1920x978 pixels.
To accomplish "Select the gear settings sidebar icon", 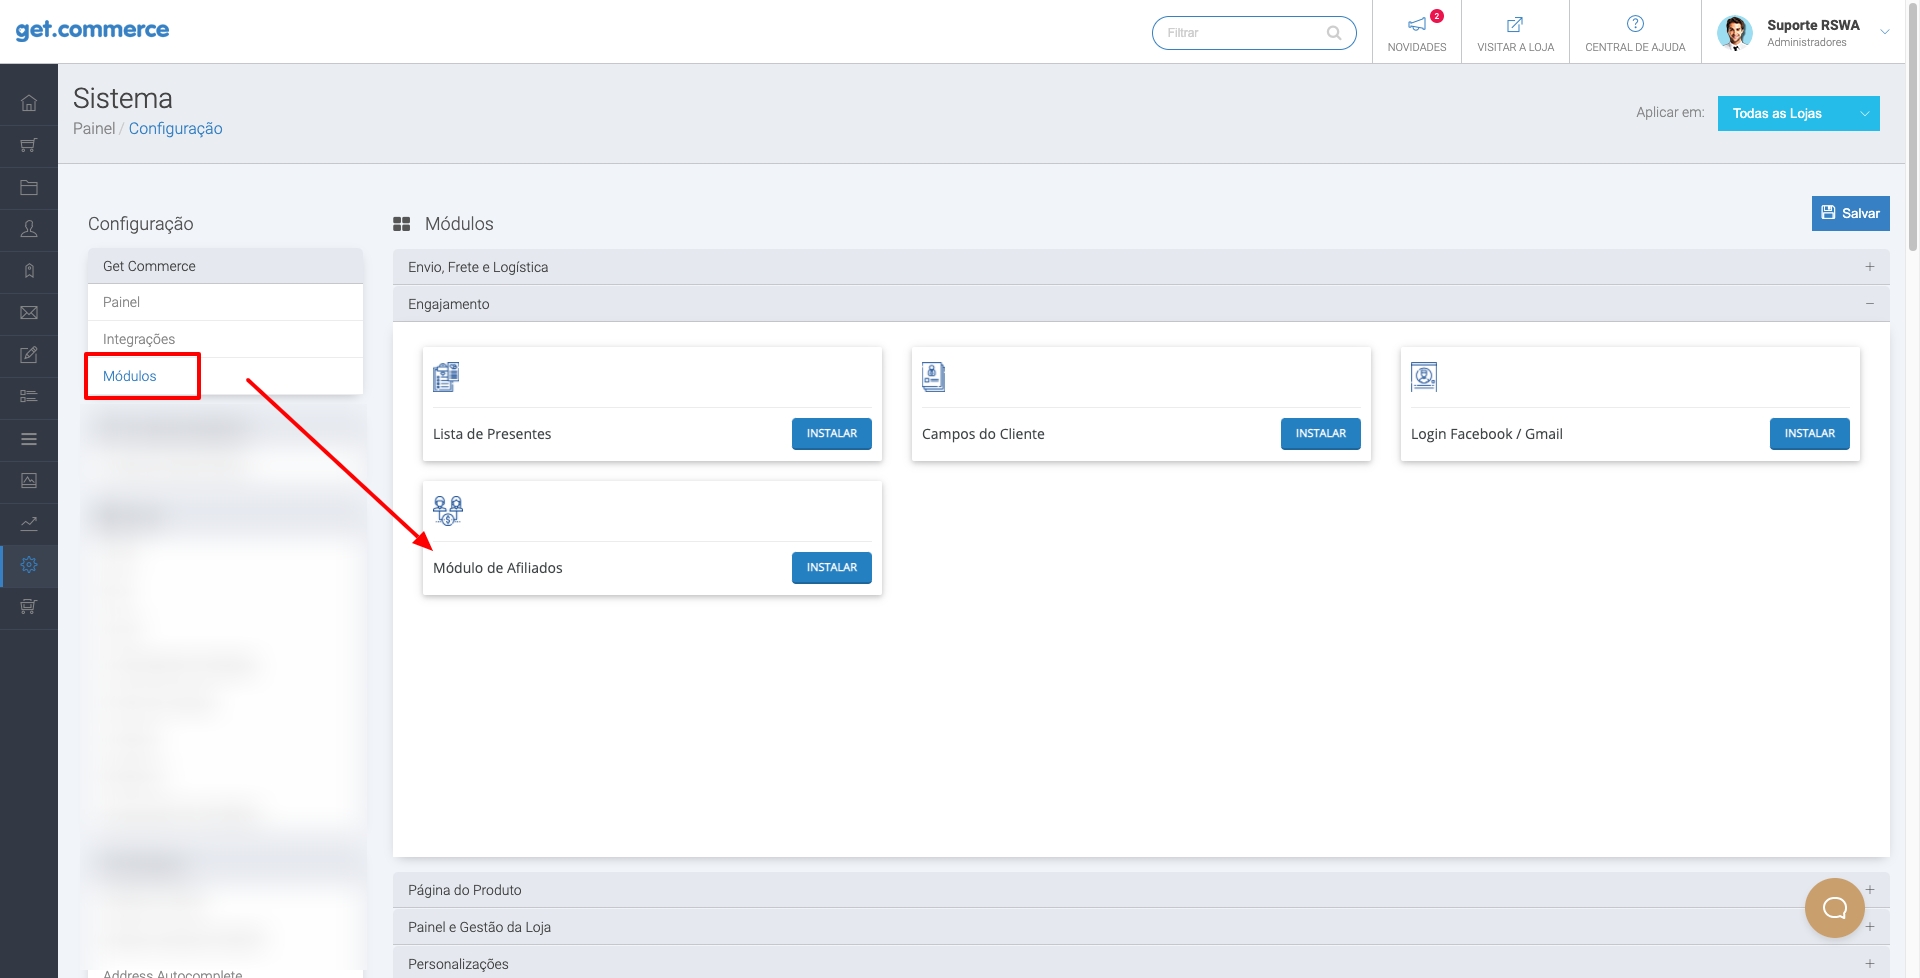I will 29,565.
